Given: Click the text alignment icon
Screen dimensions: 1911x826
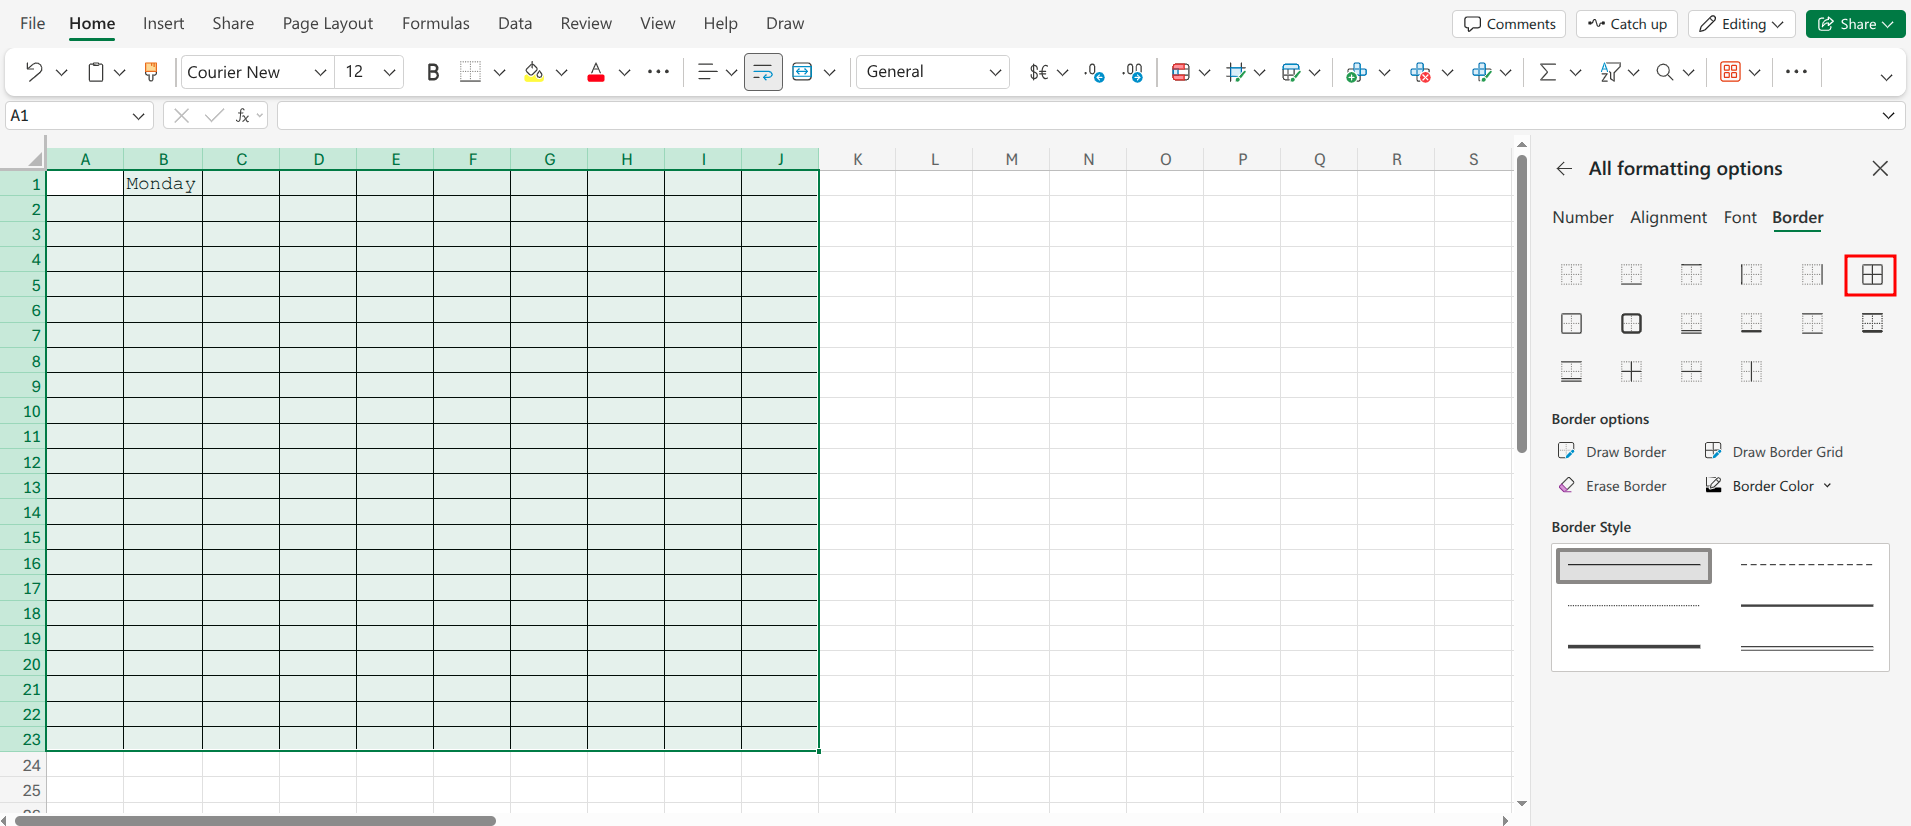Looking at the screenshot, I should 708,72.
